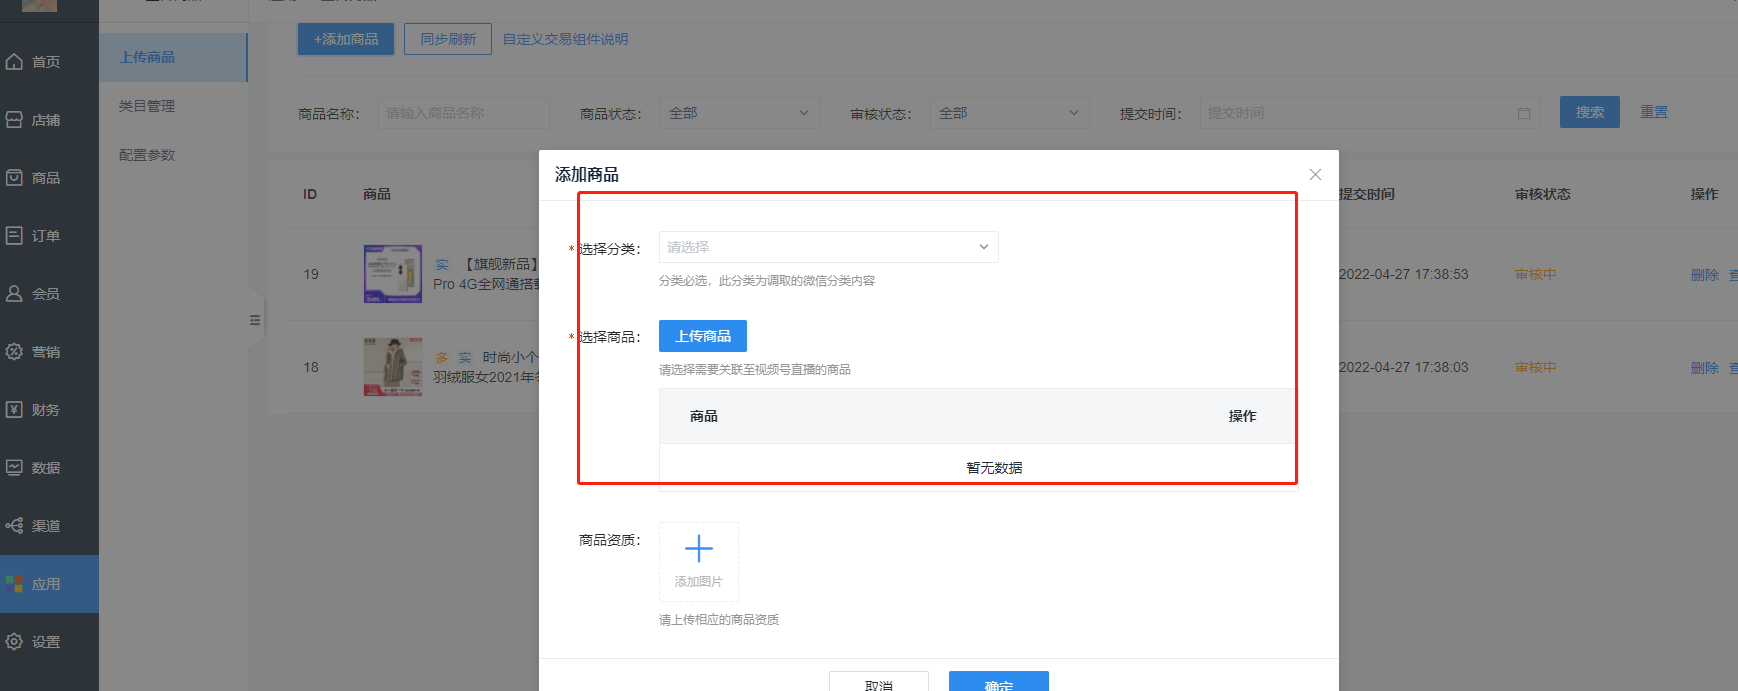This screenshot has height=691, width=1738.
Task: Click 删除 in row 19
Action: click(x=1705, y=274)
